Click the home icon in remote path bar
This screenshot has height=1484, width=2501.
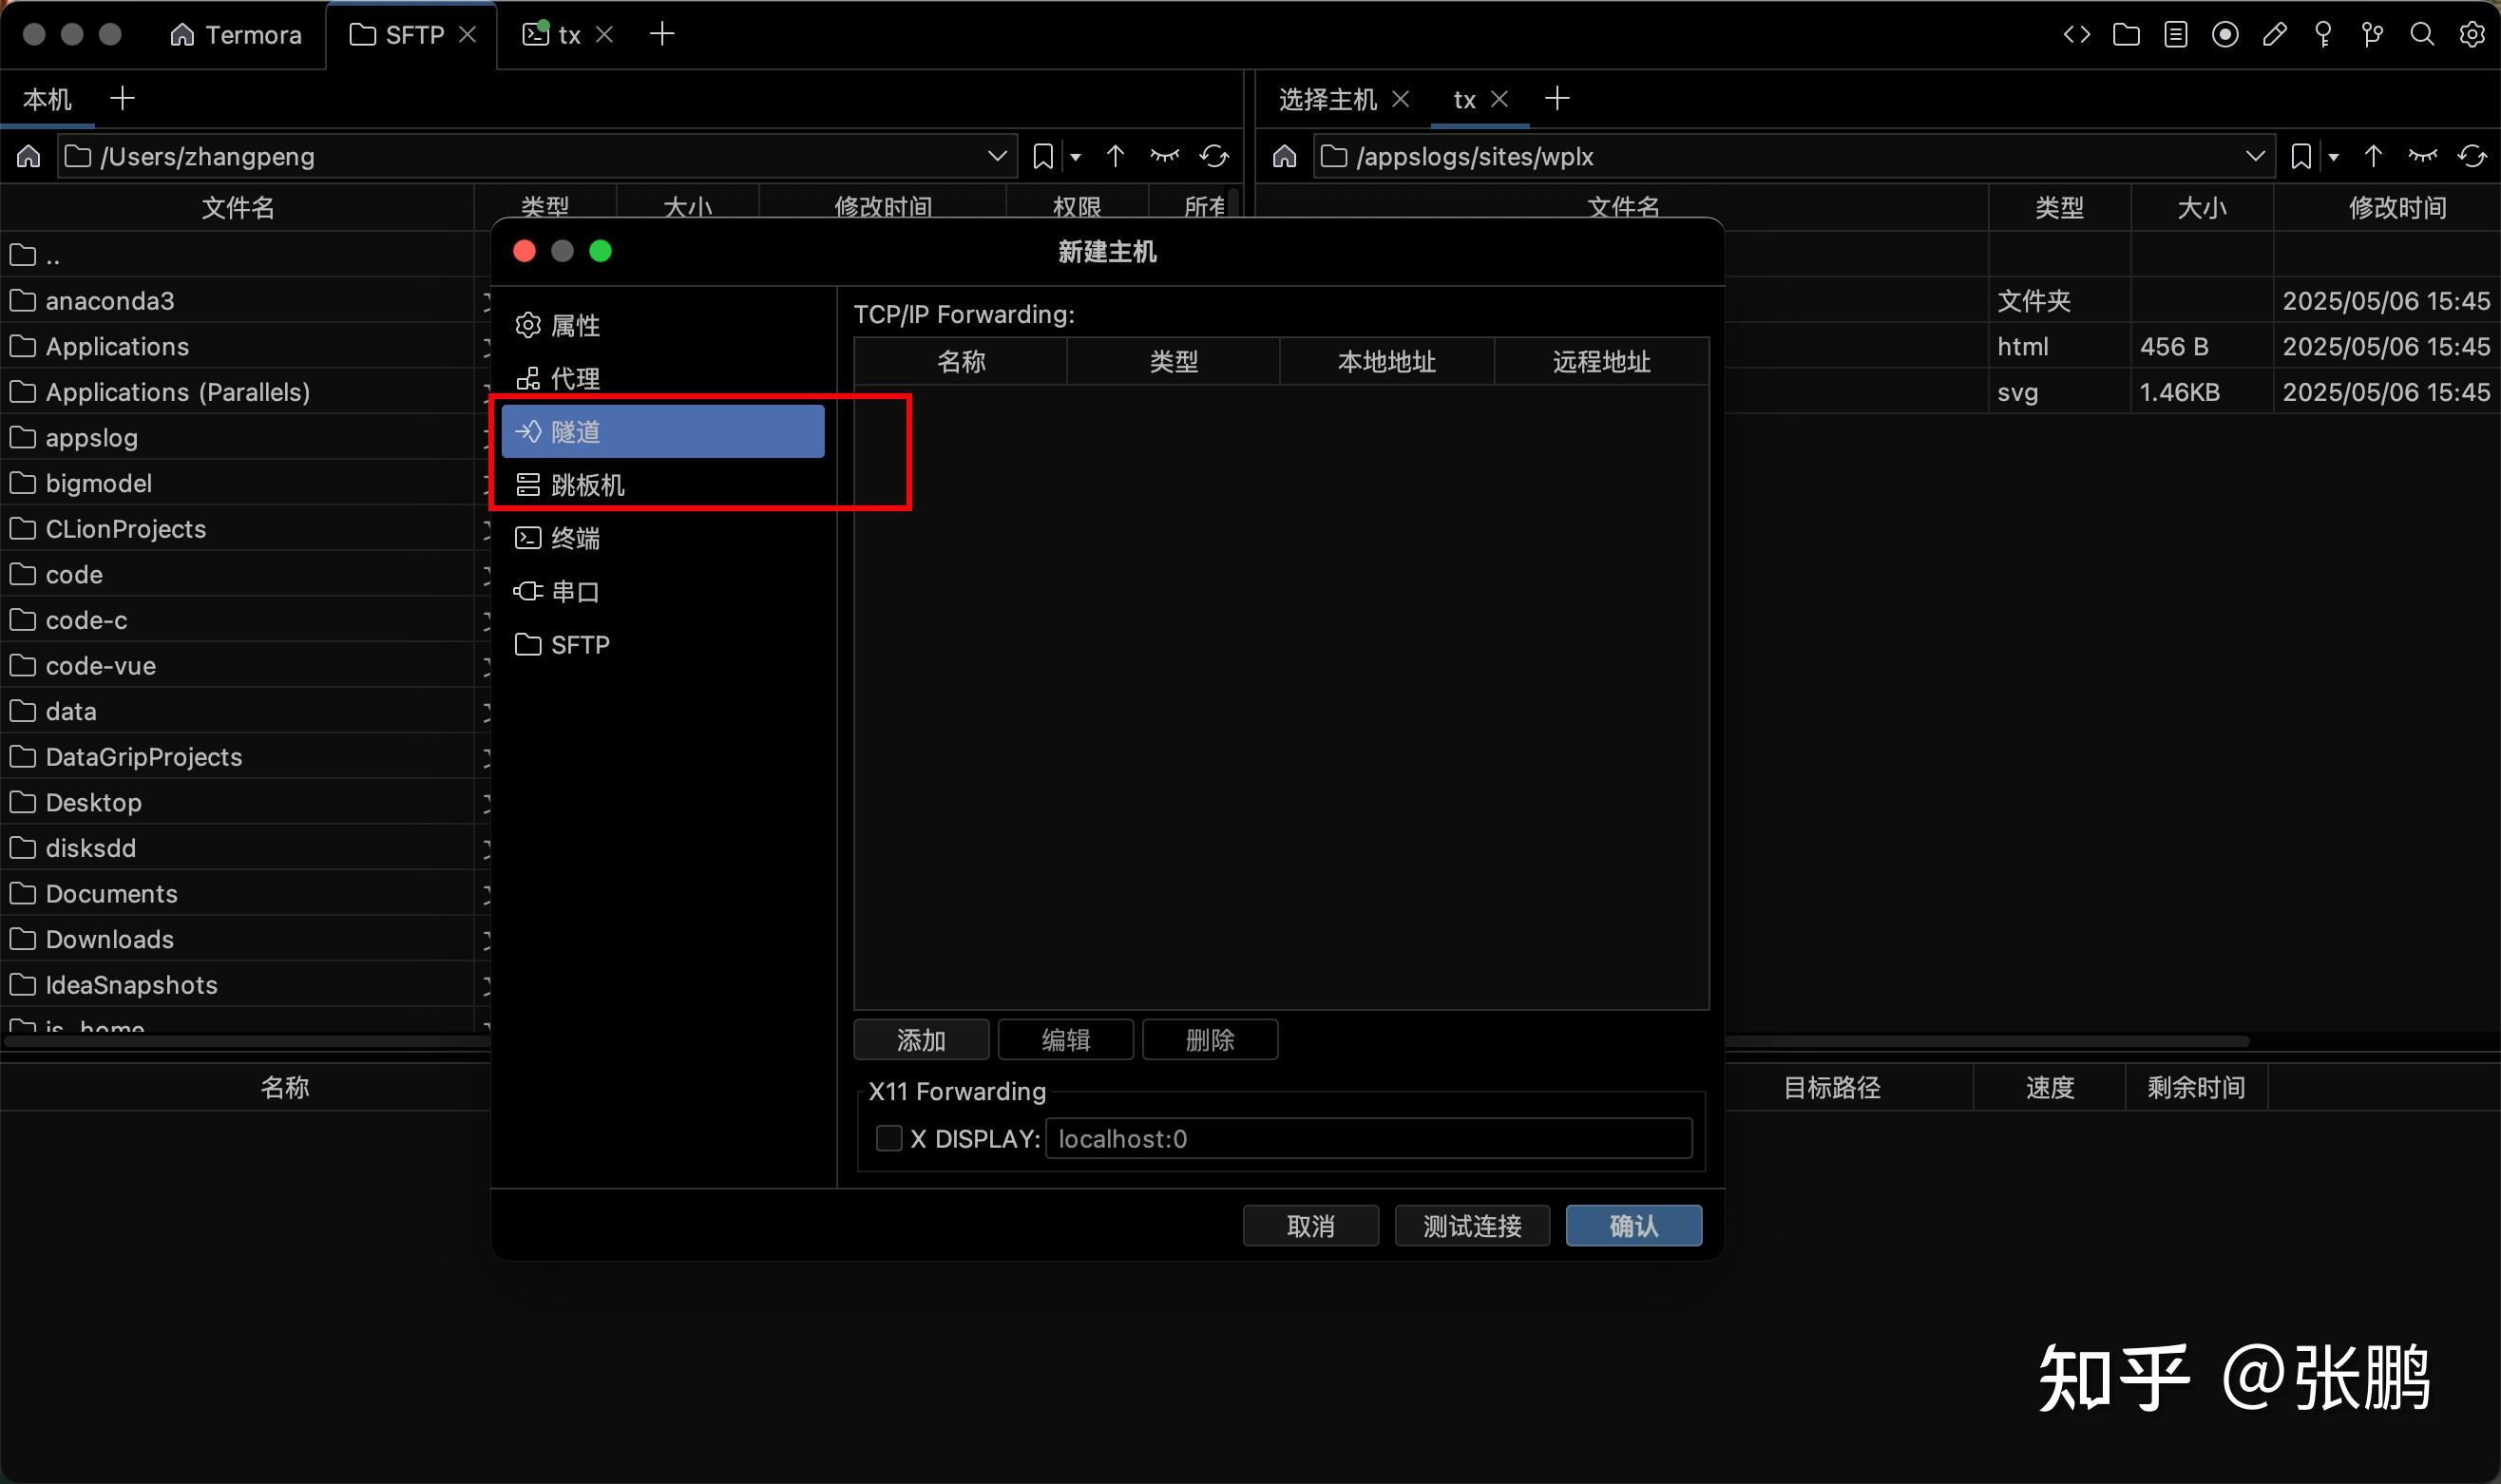coord(1283,156)
